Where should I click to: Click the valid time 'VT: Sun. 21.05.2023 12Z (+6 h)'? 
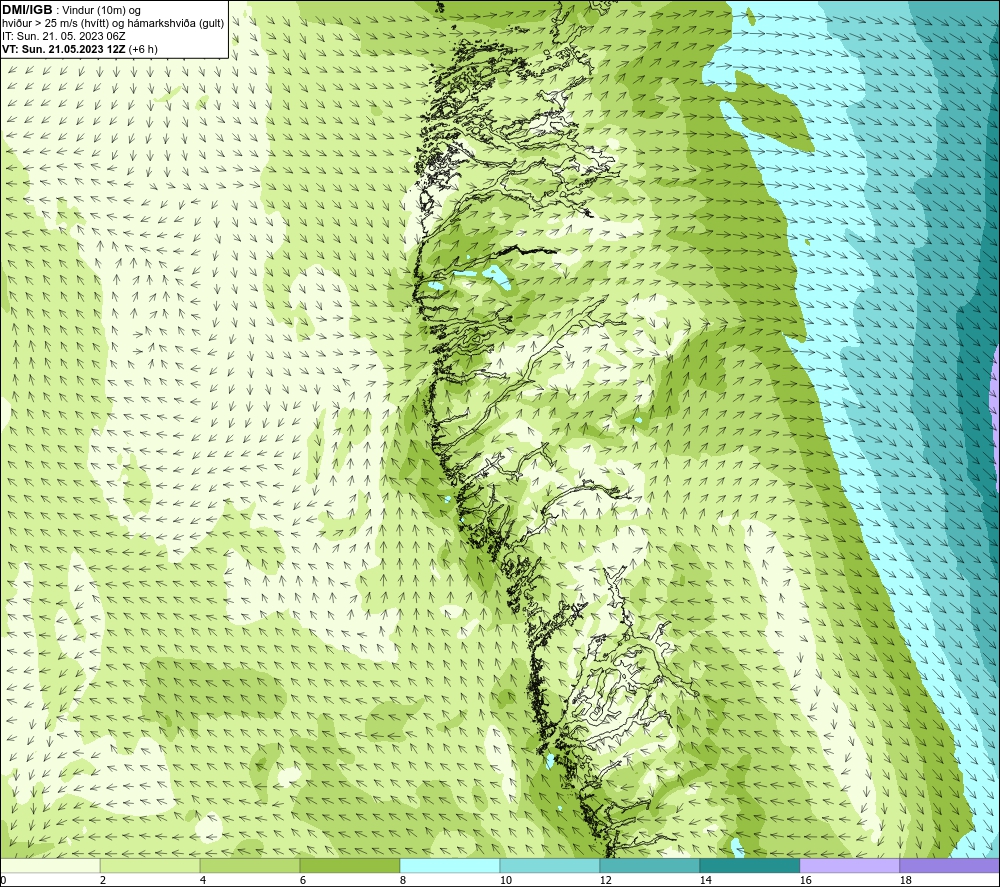80,49
